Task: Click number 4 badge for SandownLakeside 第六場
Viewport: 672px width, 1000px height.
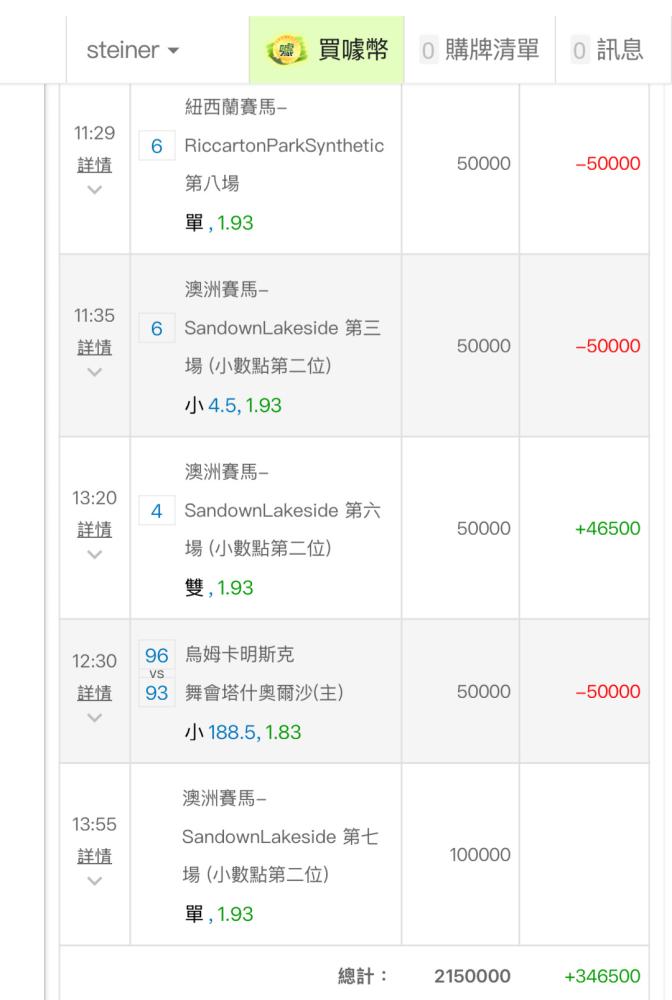Action: [x=157, y=511]
